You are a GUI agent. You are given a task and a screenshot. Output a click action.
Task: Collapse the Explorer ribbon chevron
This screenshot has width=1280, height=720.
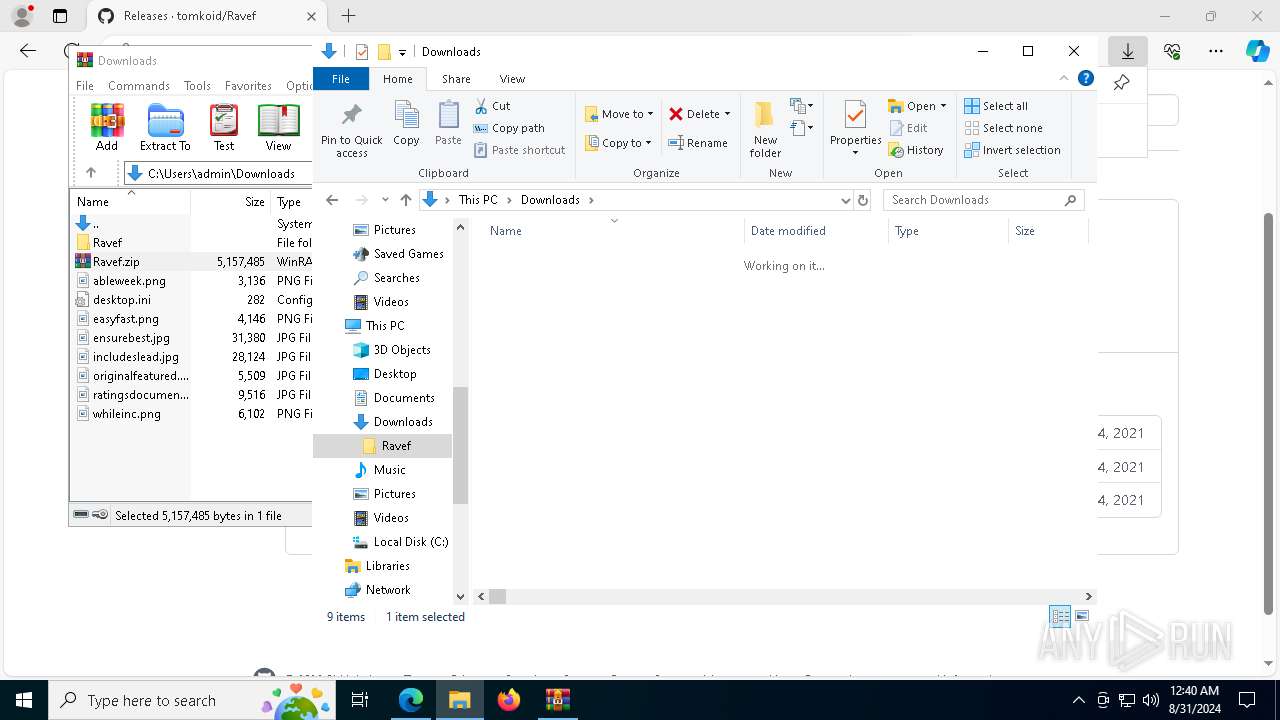tap(1064, 78)
